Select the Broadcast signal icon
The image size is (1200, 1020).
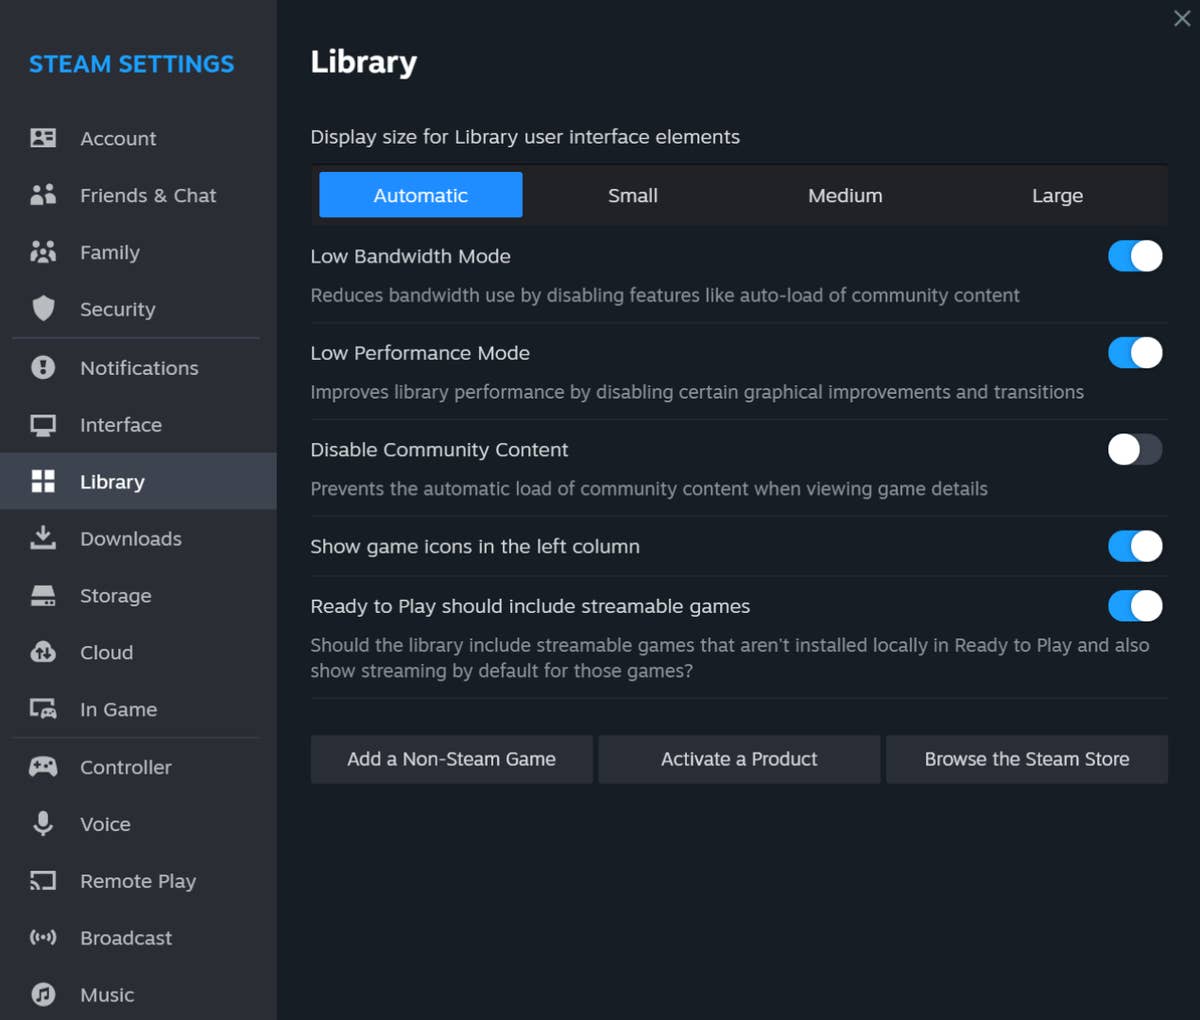44,937
